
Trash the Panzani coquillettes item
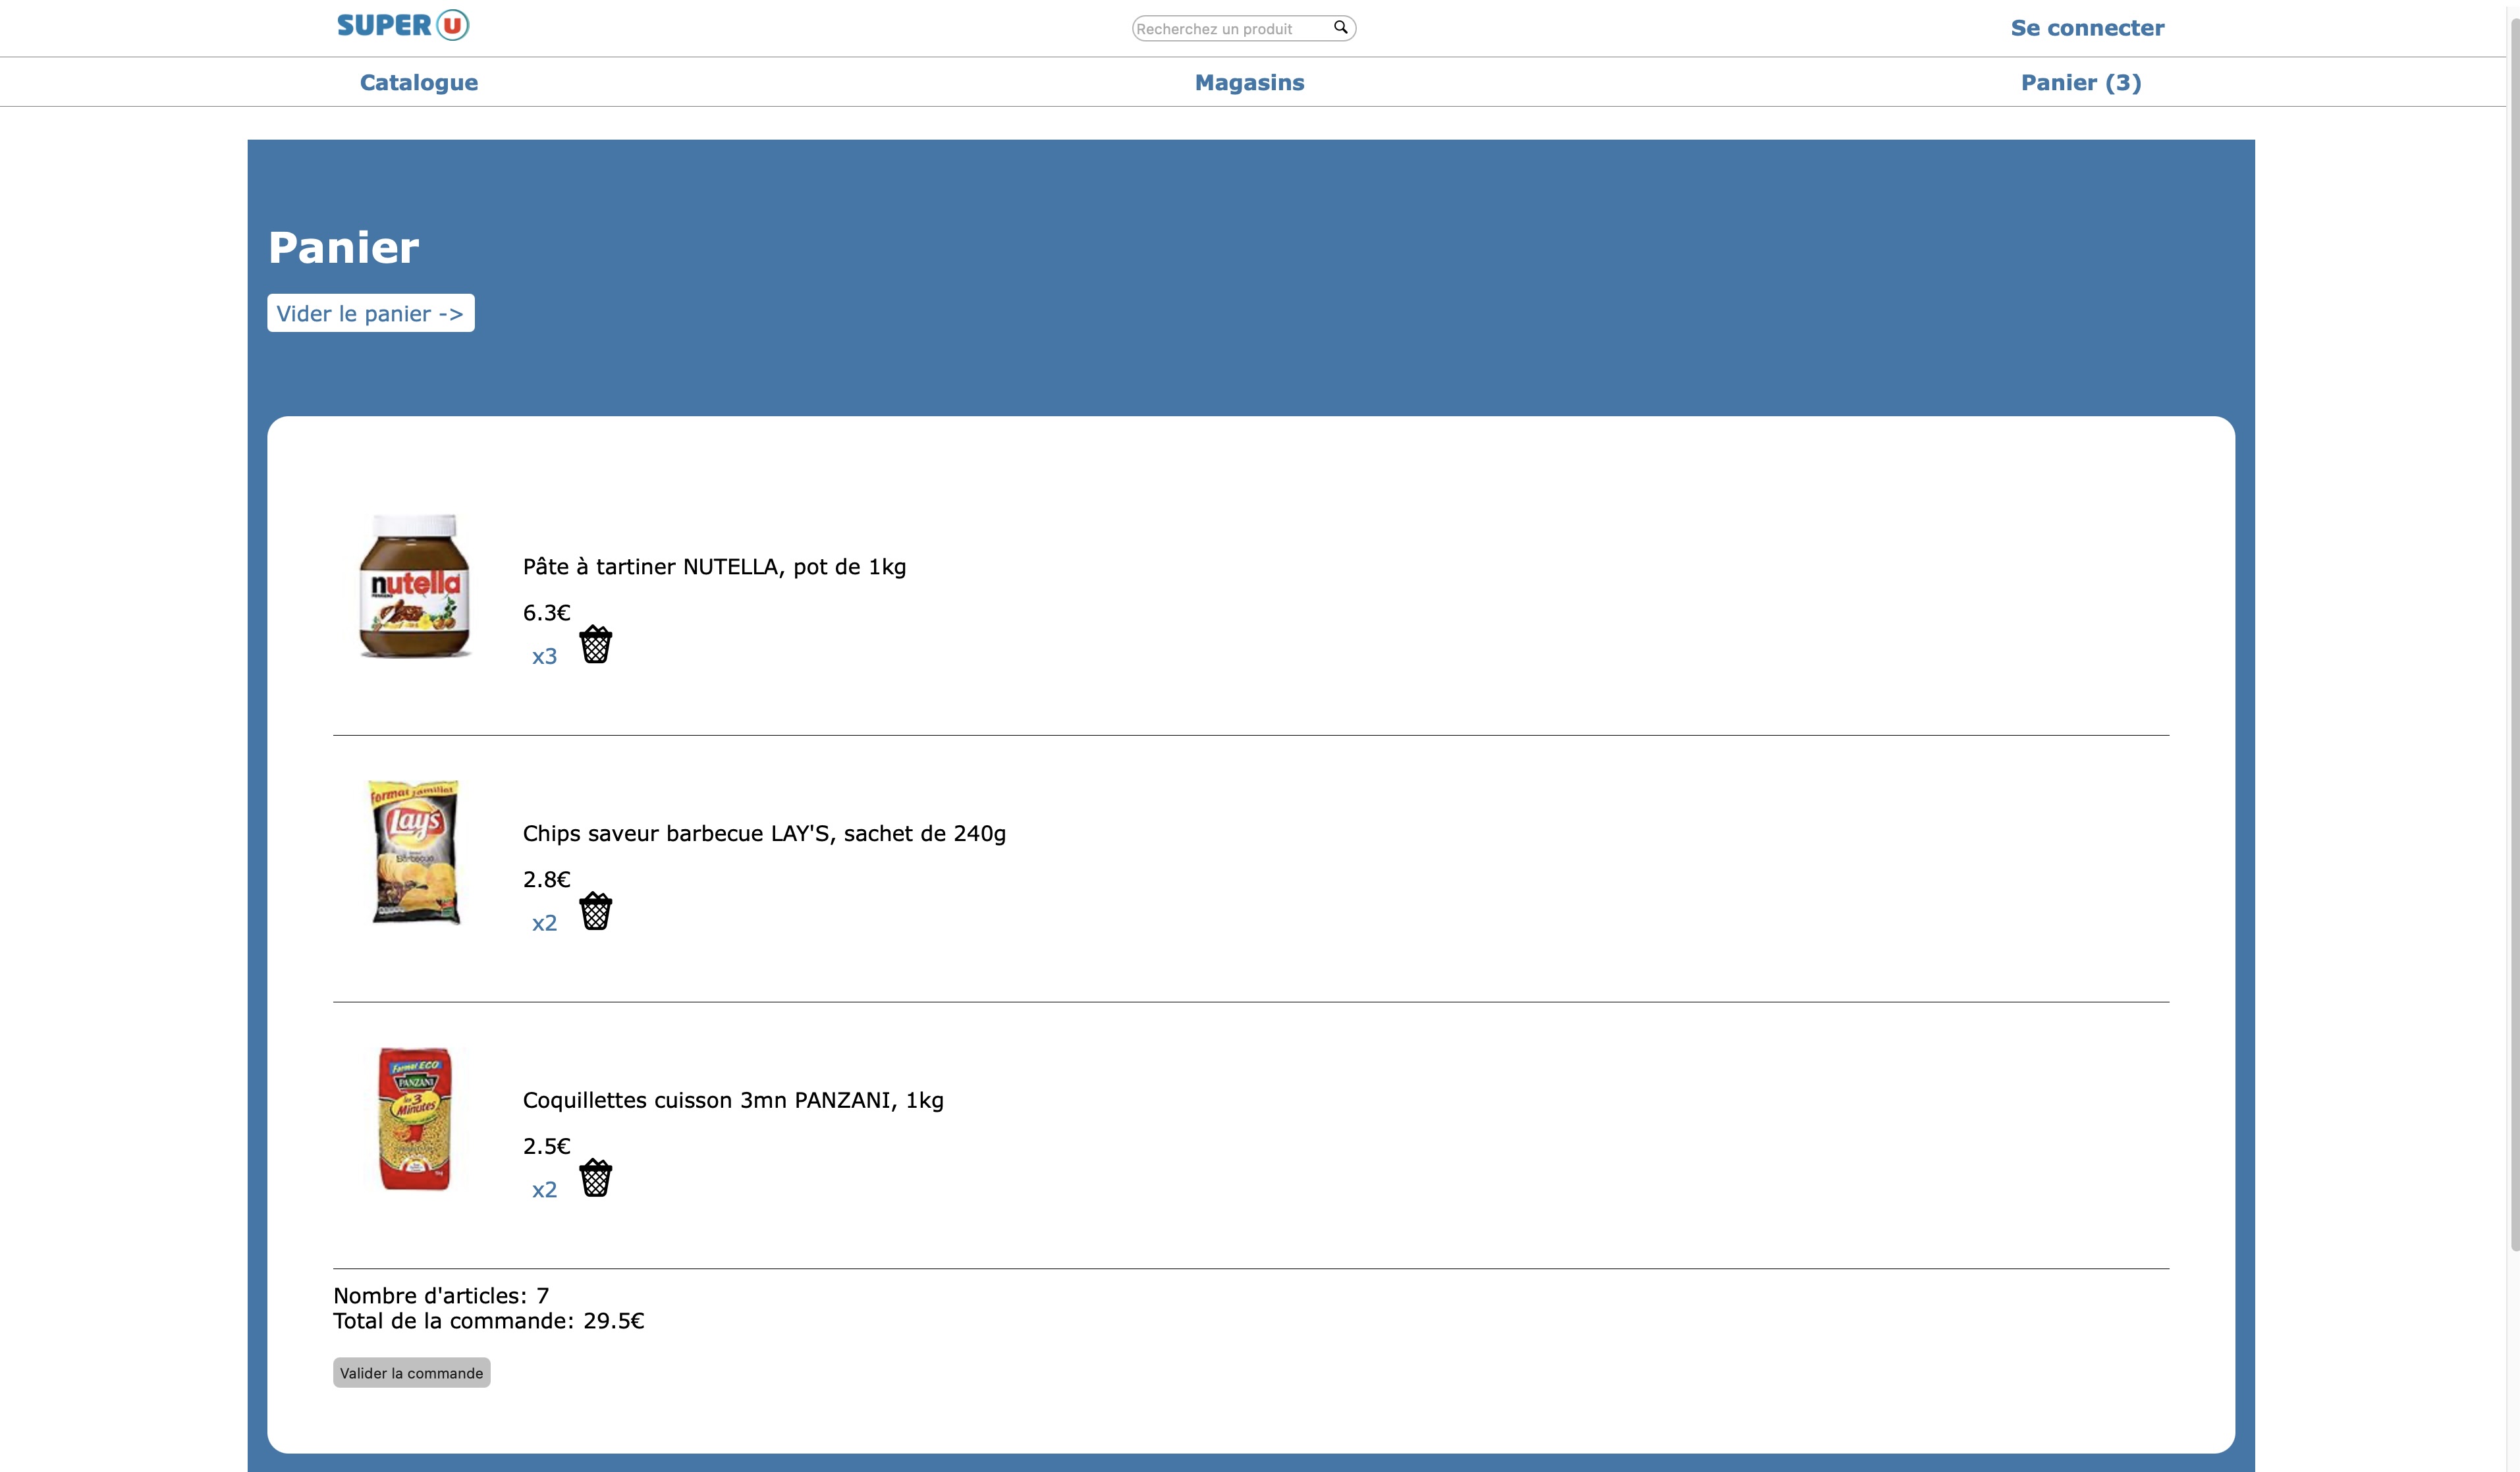[595, 1178]
